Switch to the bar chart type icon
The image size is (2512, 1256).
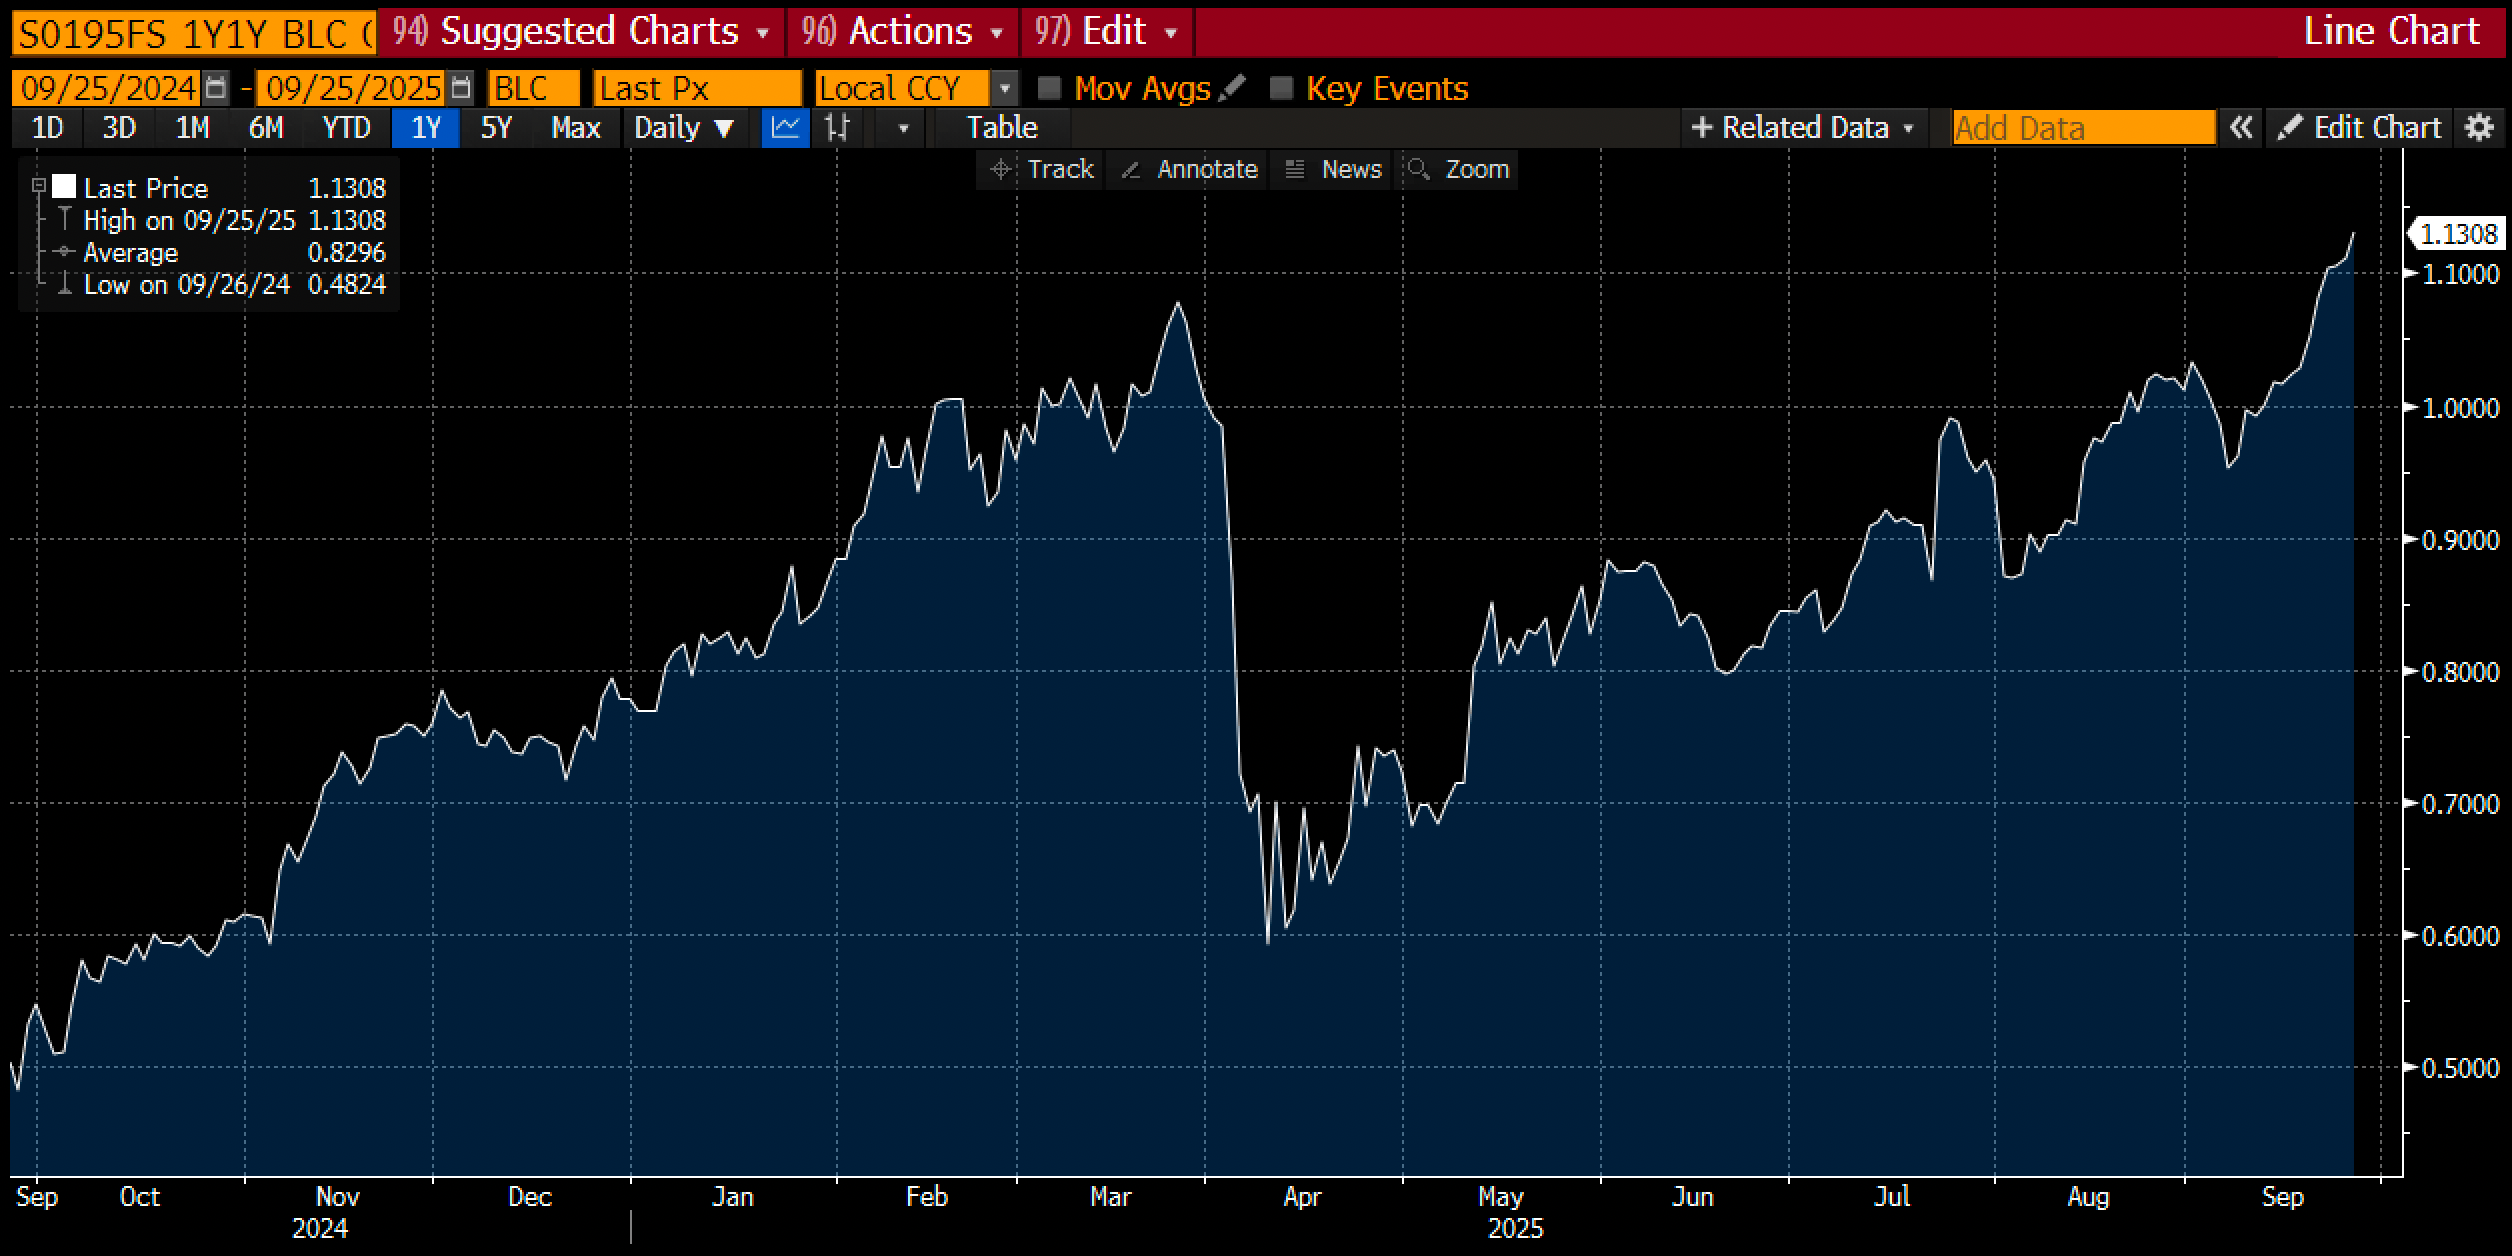tap(838, 128)
